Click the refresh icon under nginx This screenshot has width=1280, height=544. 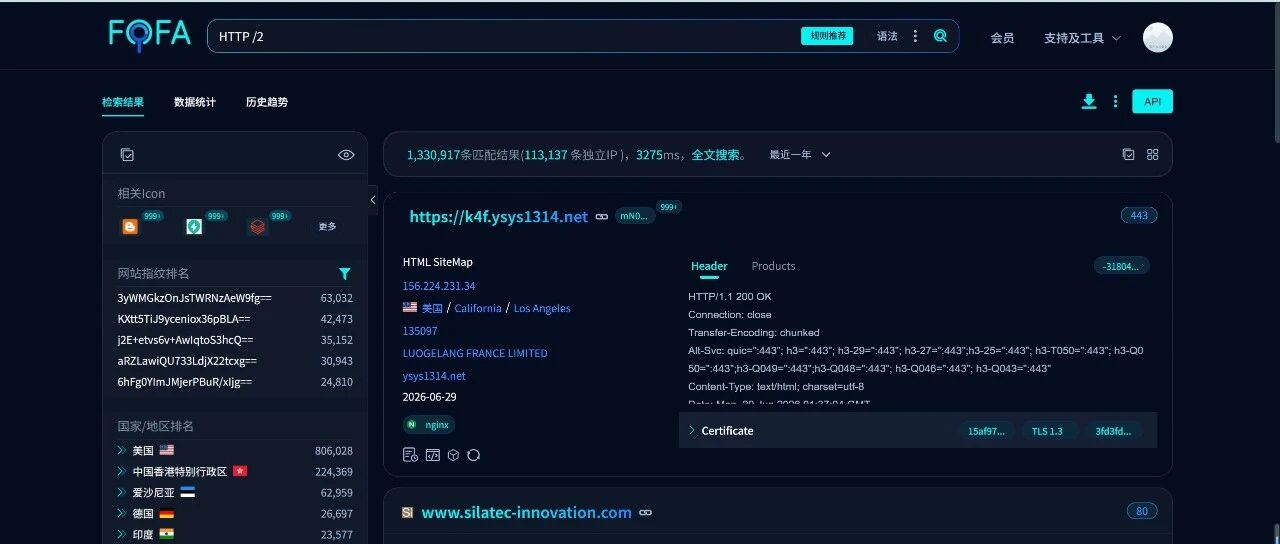coord(474,455)
